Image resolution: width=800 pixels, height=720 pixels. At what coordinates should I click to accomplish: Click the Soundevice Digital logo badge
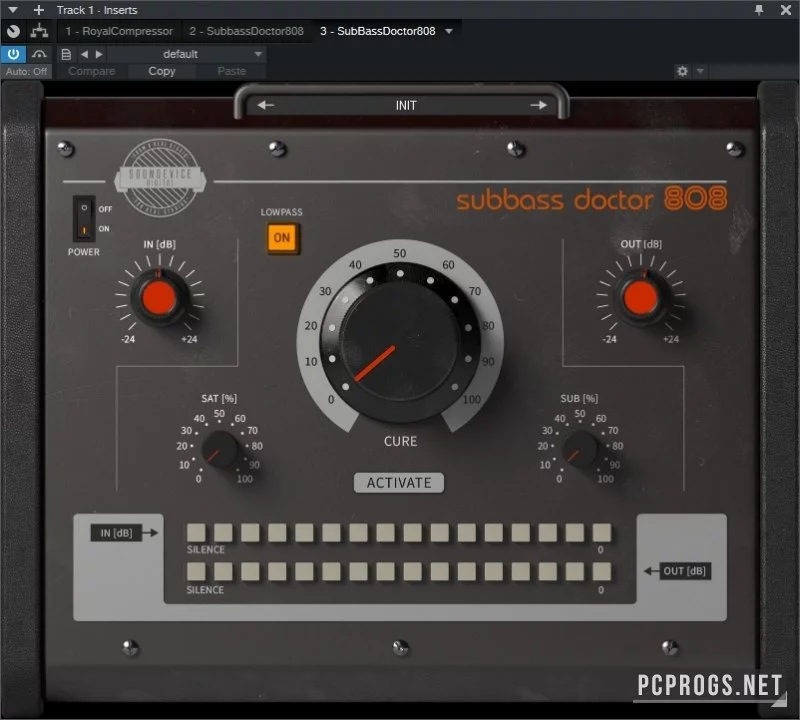point(160,178)
